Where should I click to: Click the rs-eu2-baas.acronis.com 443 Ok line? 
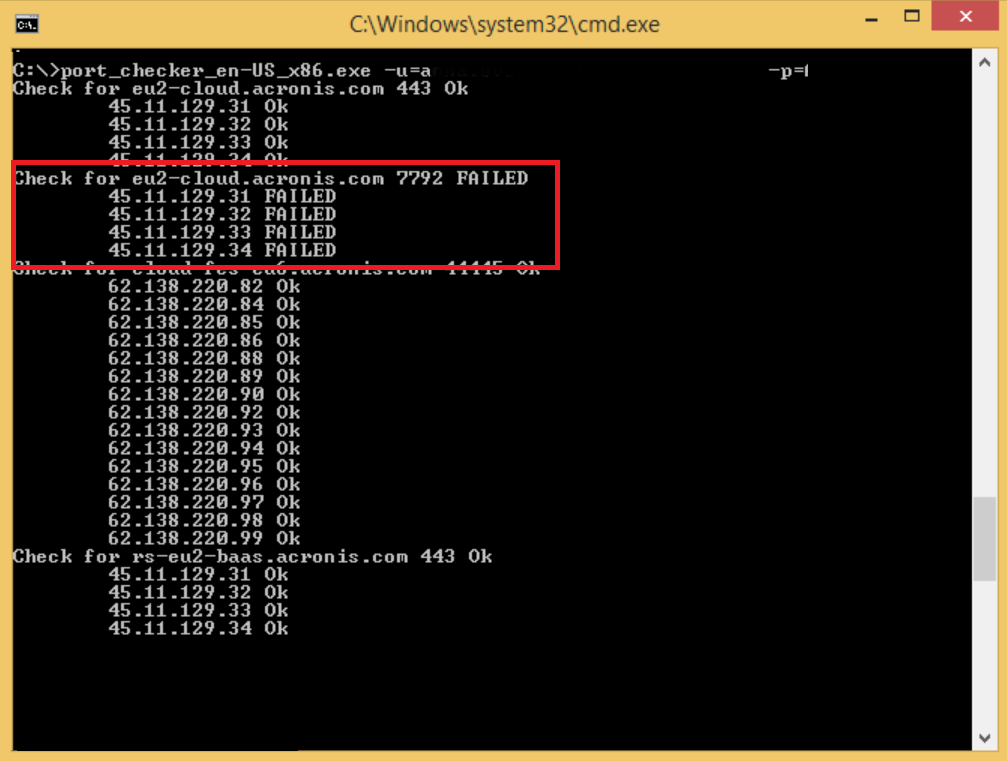[x=252, y=557]
